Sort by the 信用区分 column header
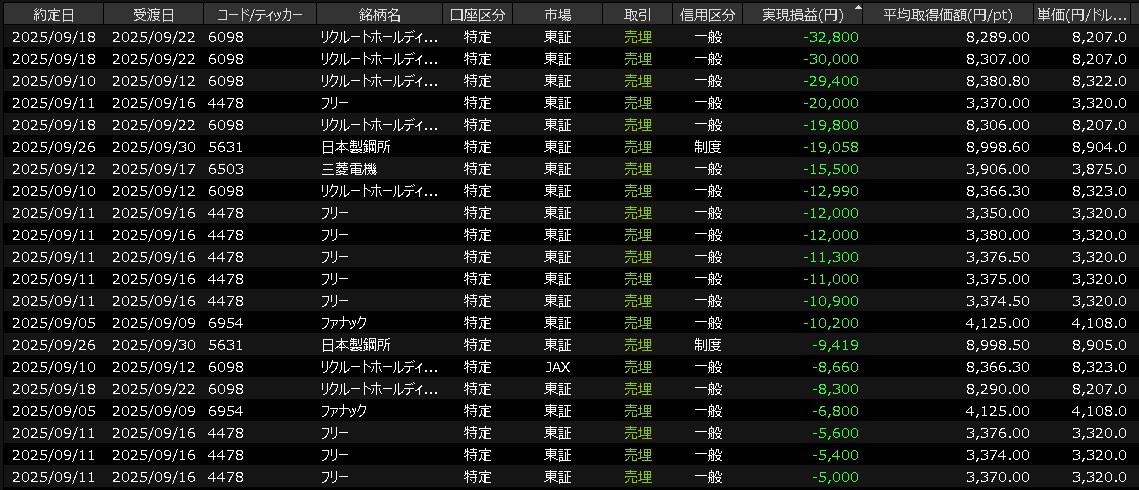Image resolution: width=1139 pixels, height=490 pixels. coord(707,15)
